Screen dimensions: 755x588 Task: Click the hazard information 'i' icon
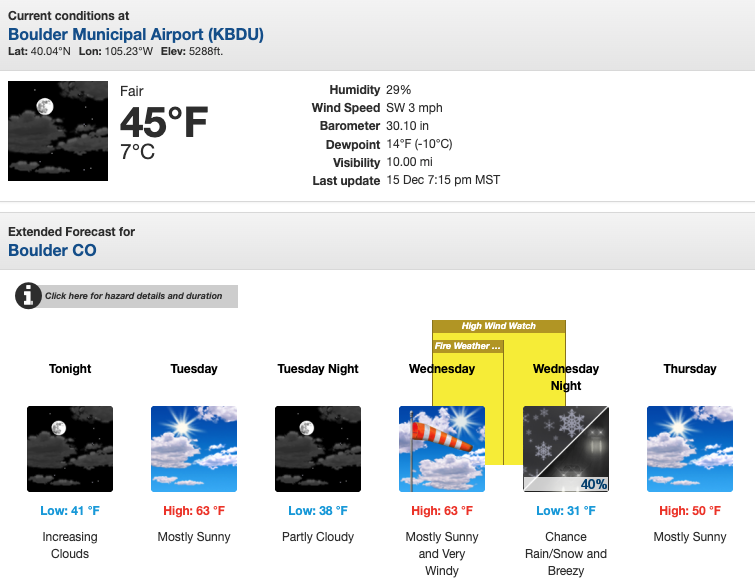click(x=28, y=296)
